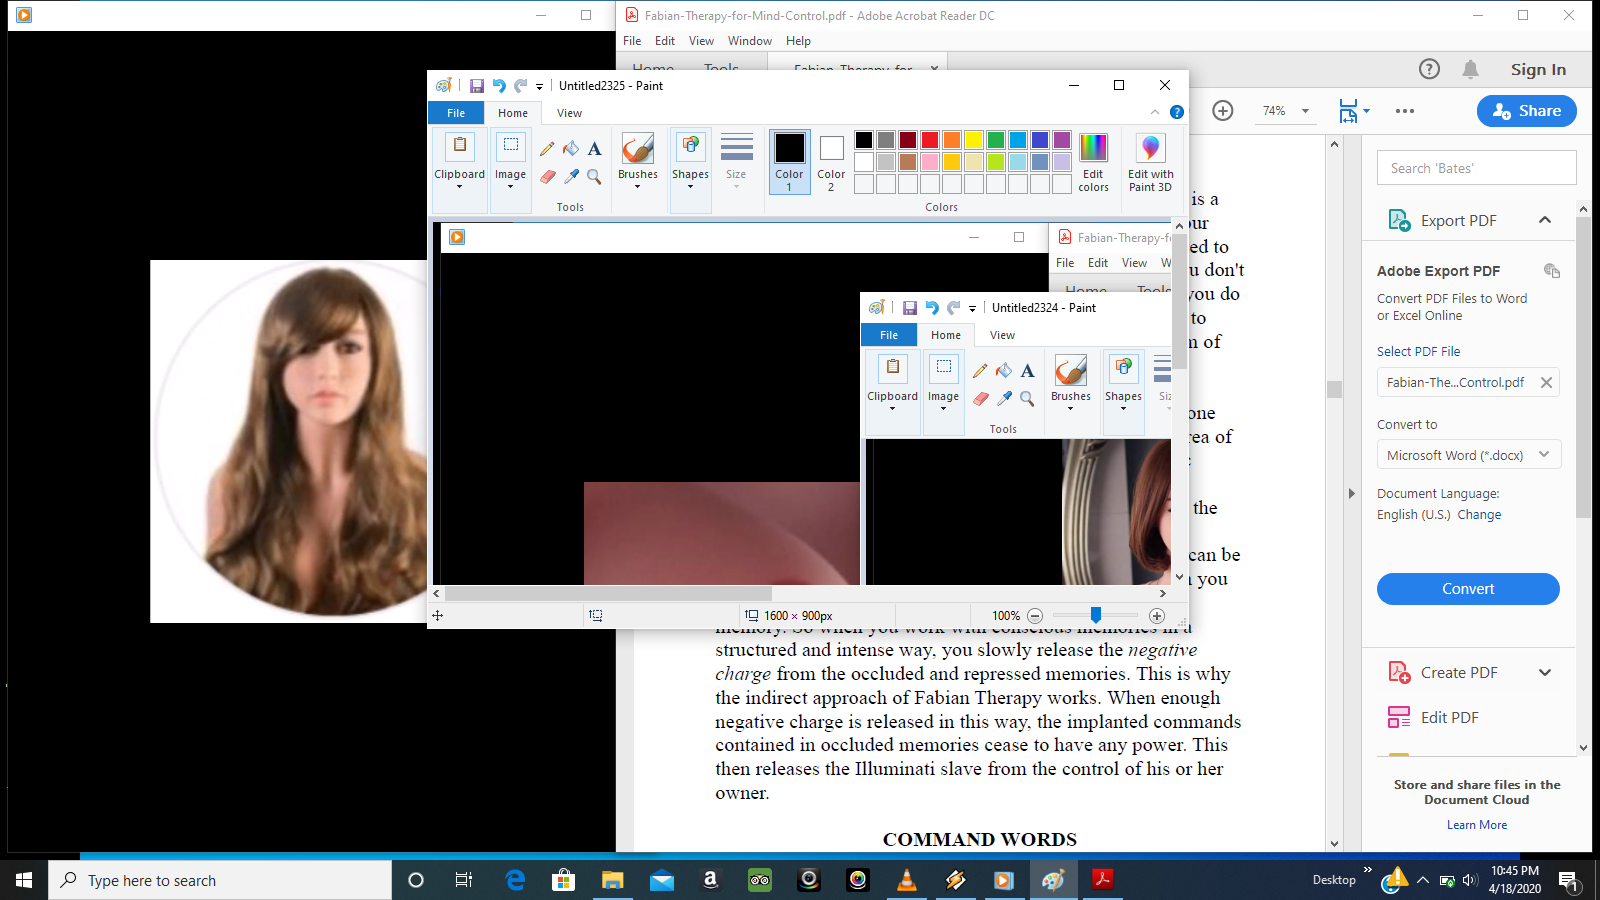The height and width of the screenshot is (900, 1600).
Task: Open File tab in Untitled2325 Paint
Action: tap(456, 113)
